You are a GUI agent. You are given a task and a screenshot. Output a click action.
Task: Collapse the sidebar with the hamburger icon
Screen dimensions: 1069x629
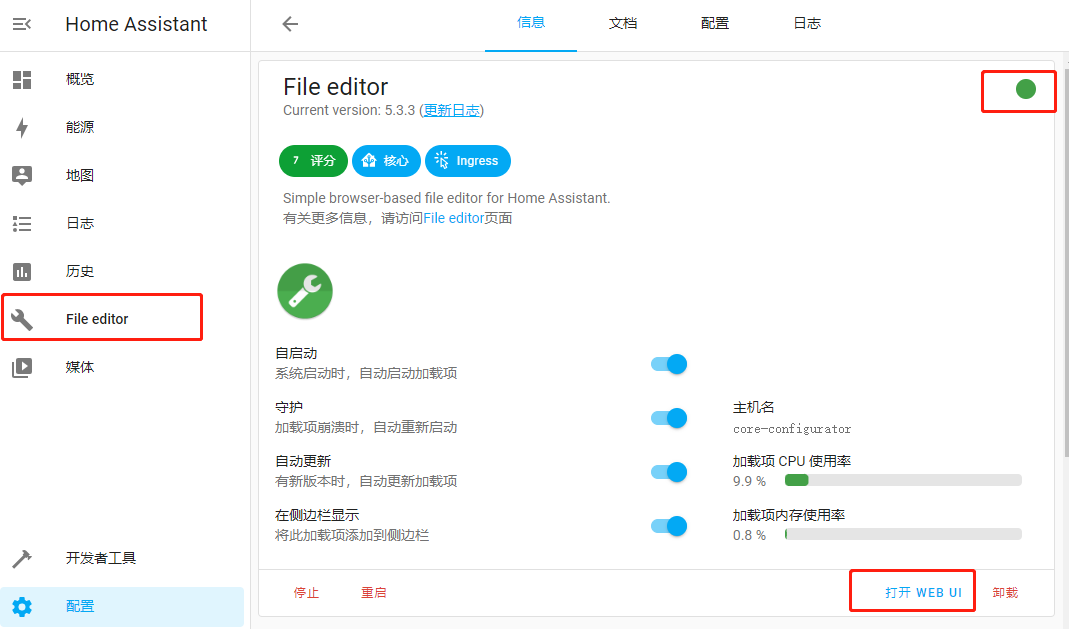click(22, 25)
